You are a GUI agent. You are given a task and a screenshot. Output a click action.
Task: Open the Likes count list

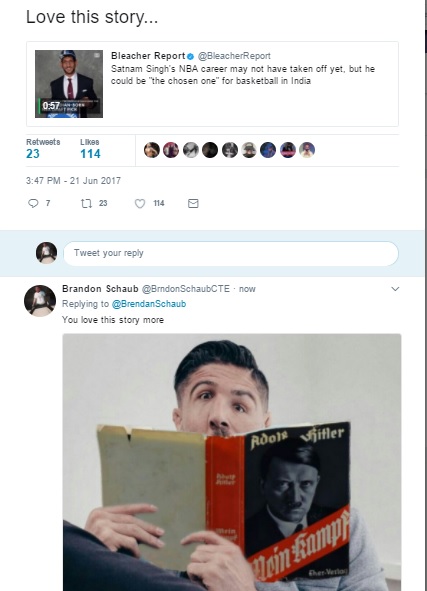pos(90,149)
